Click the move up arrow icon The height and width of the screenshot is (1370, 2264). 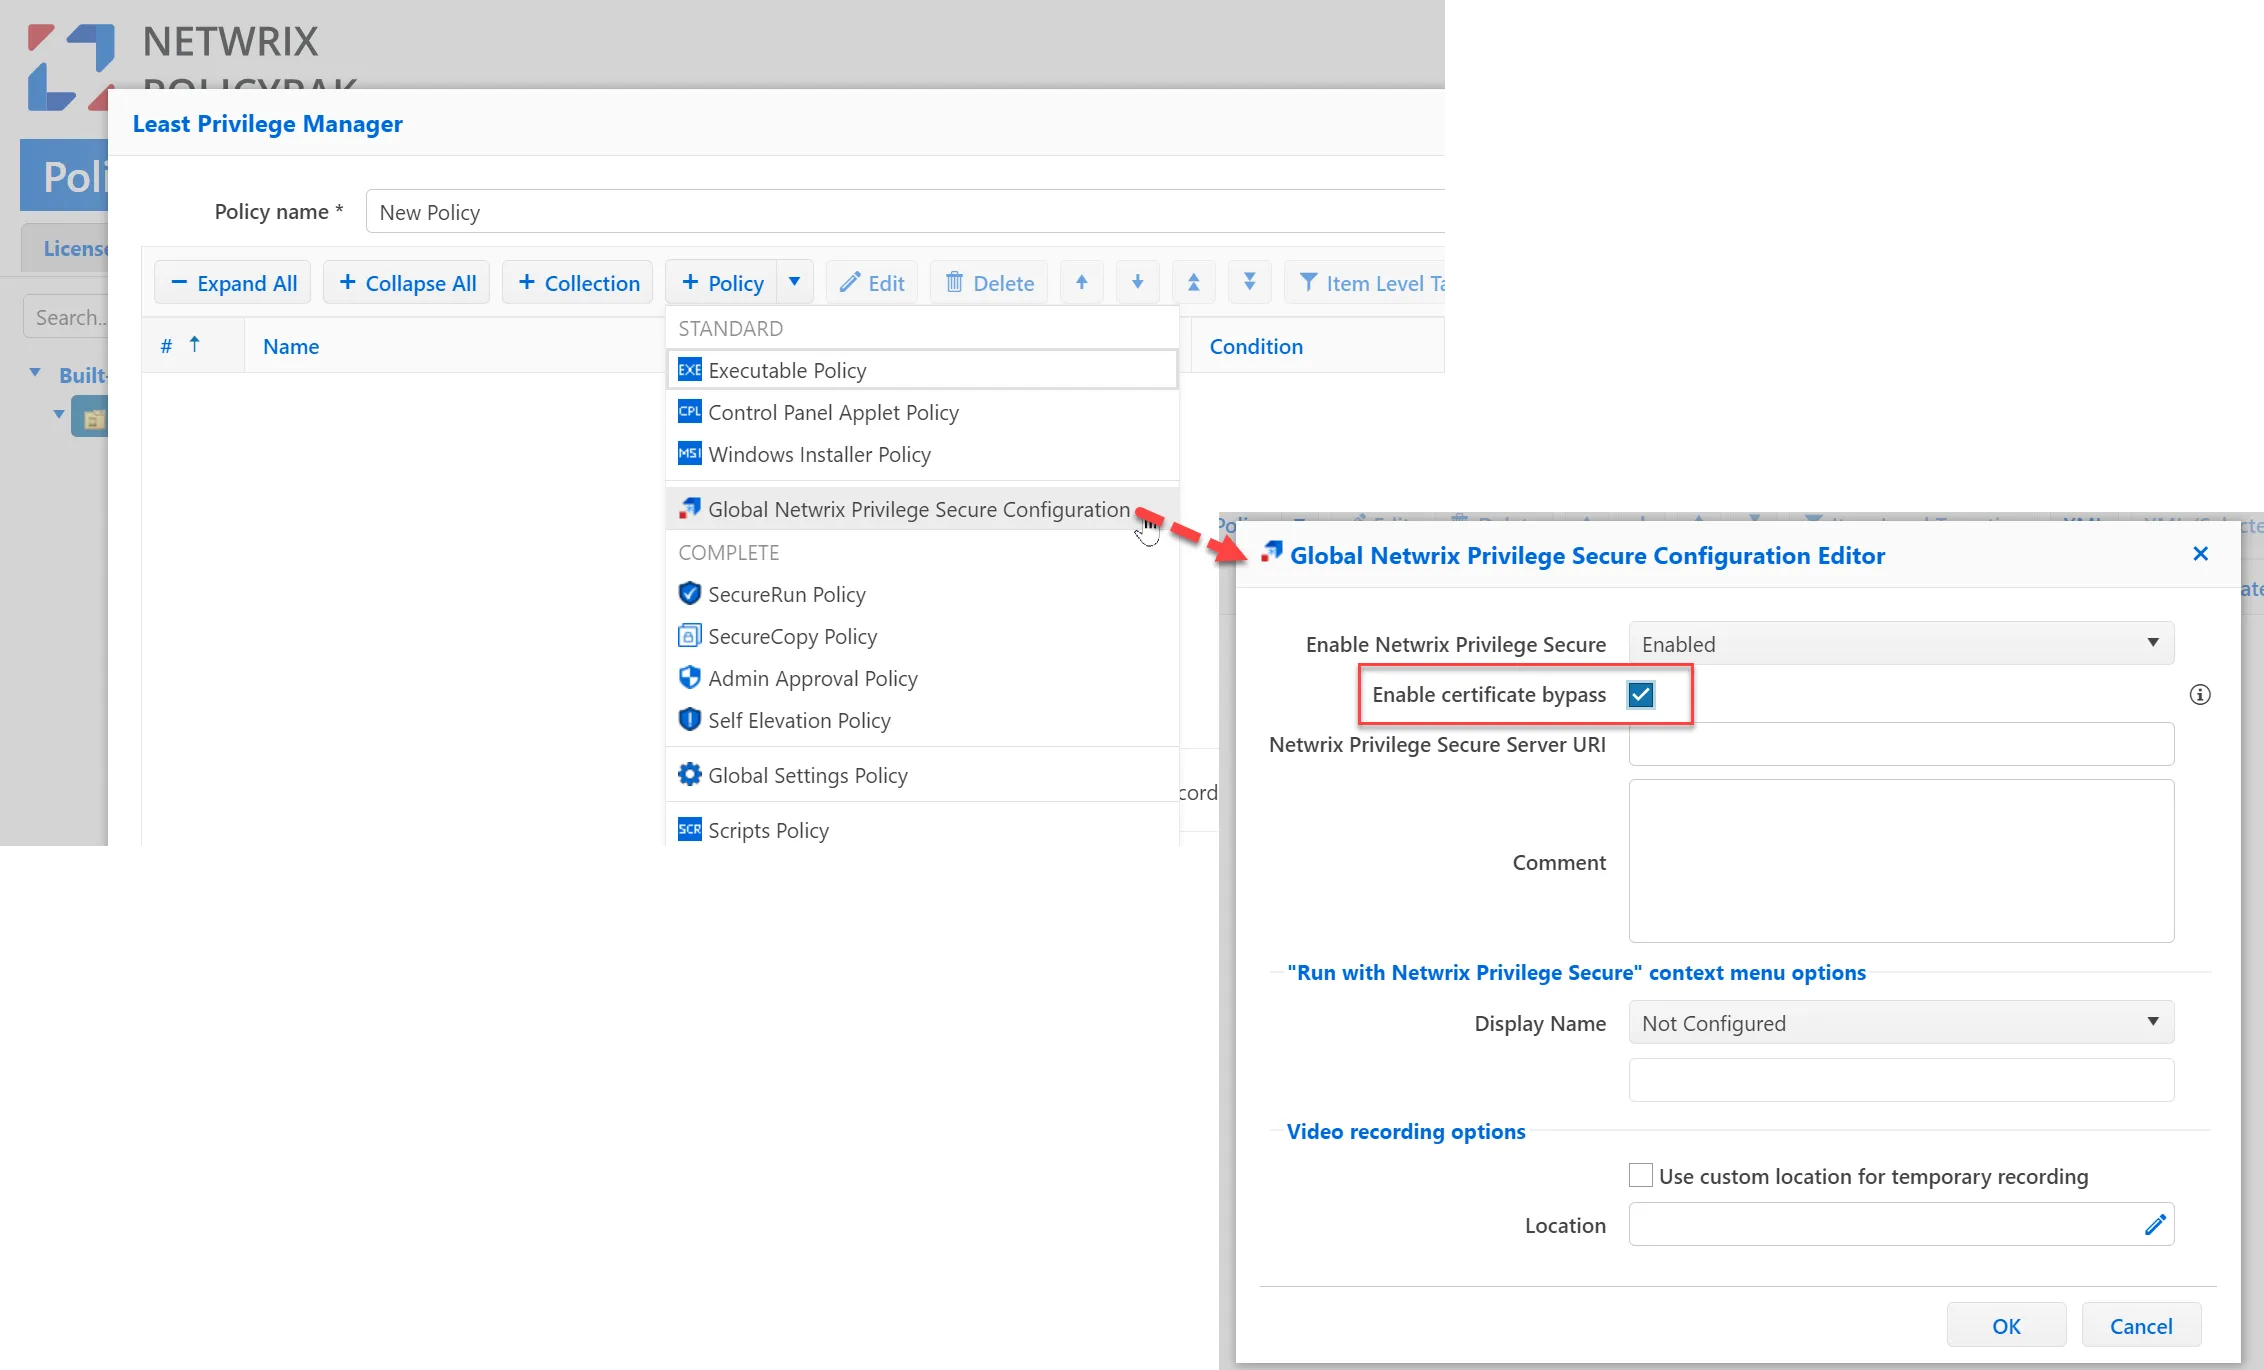(x=1081, y=283)
